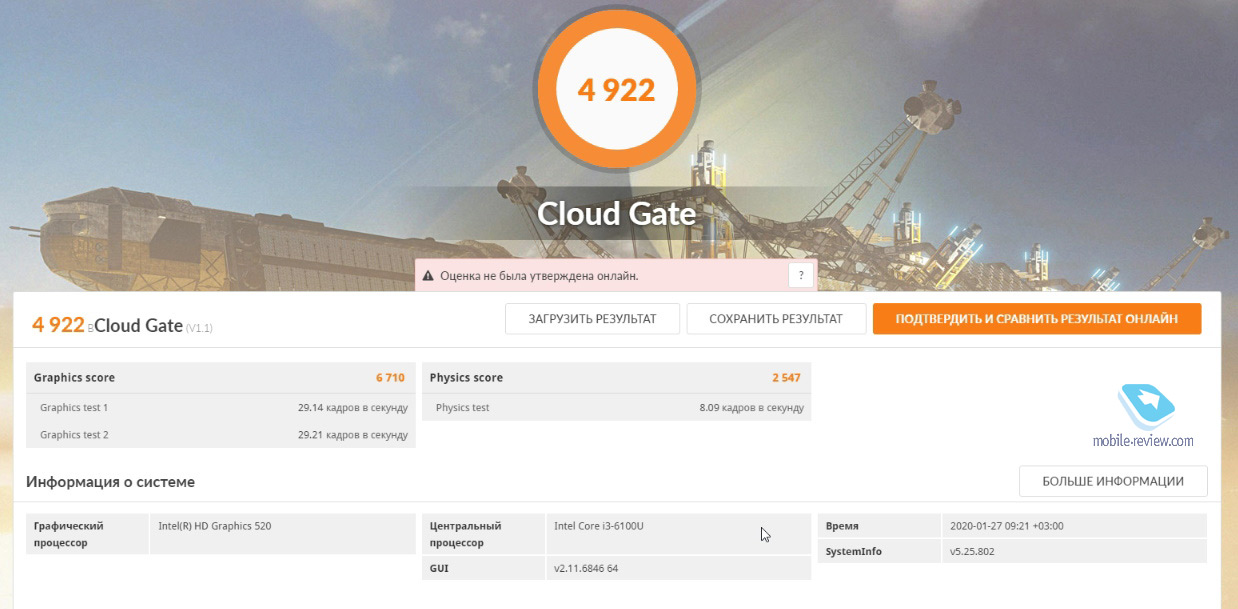Click the 4 922 score in the orange circle
This screenshot has width=1238, height=609.
pyautogui.click(x=616, y=90)
